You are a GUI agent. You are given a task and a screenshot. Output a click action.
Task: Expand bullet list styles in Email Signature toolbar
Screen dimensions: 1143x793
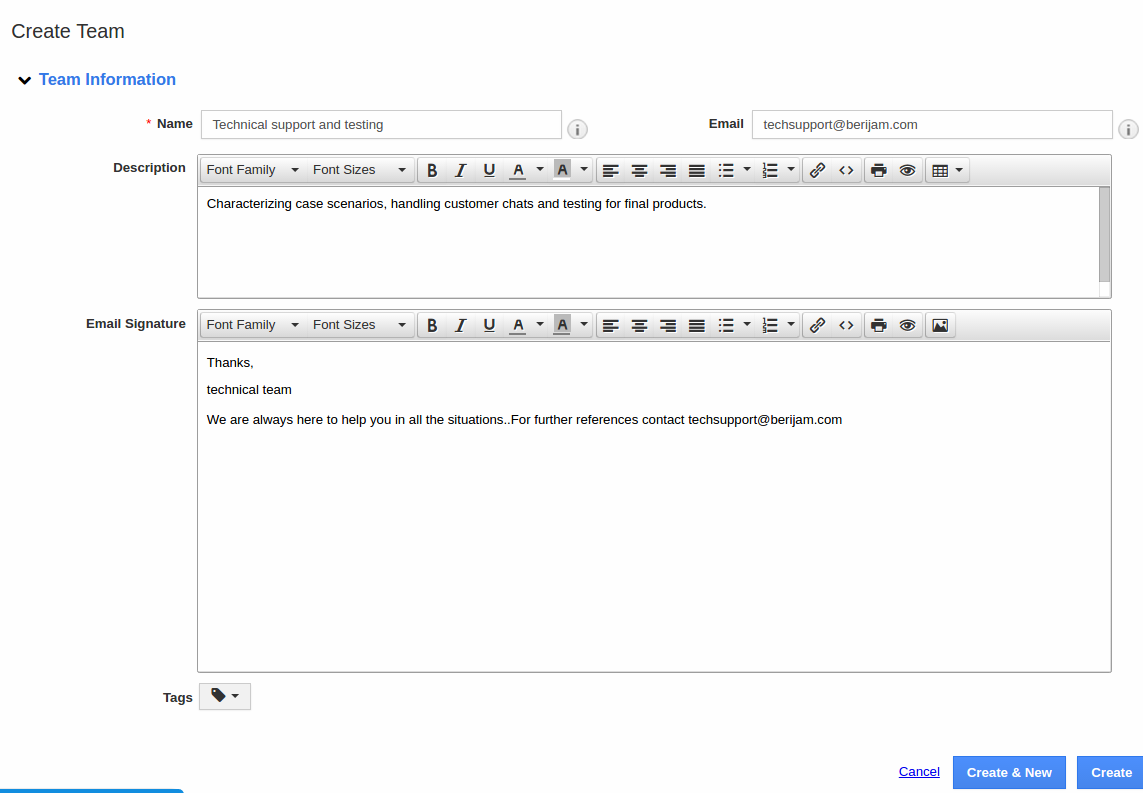click(746, 325)
